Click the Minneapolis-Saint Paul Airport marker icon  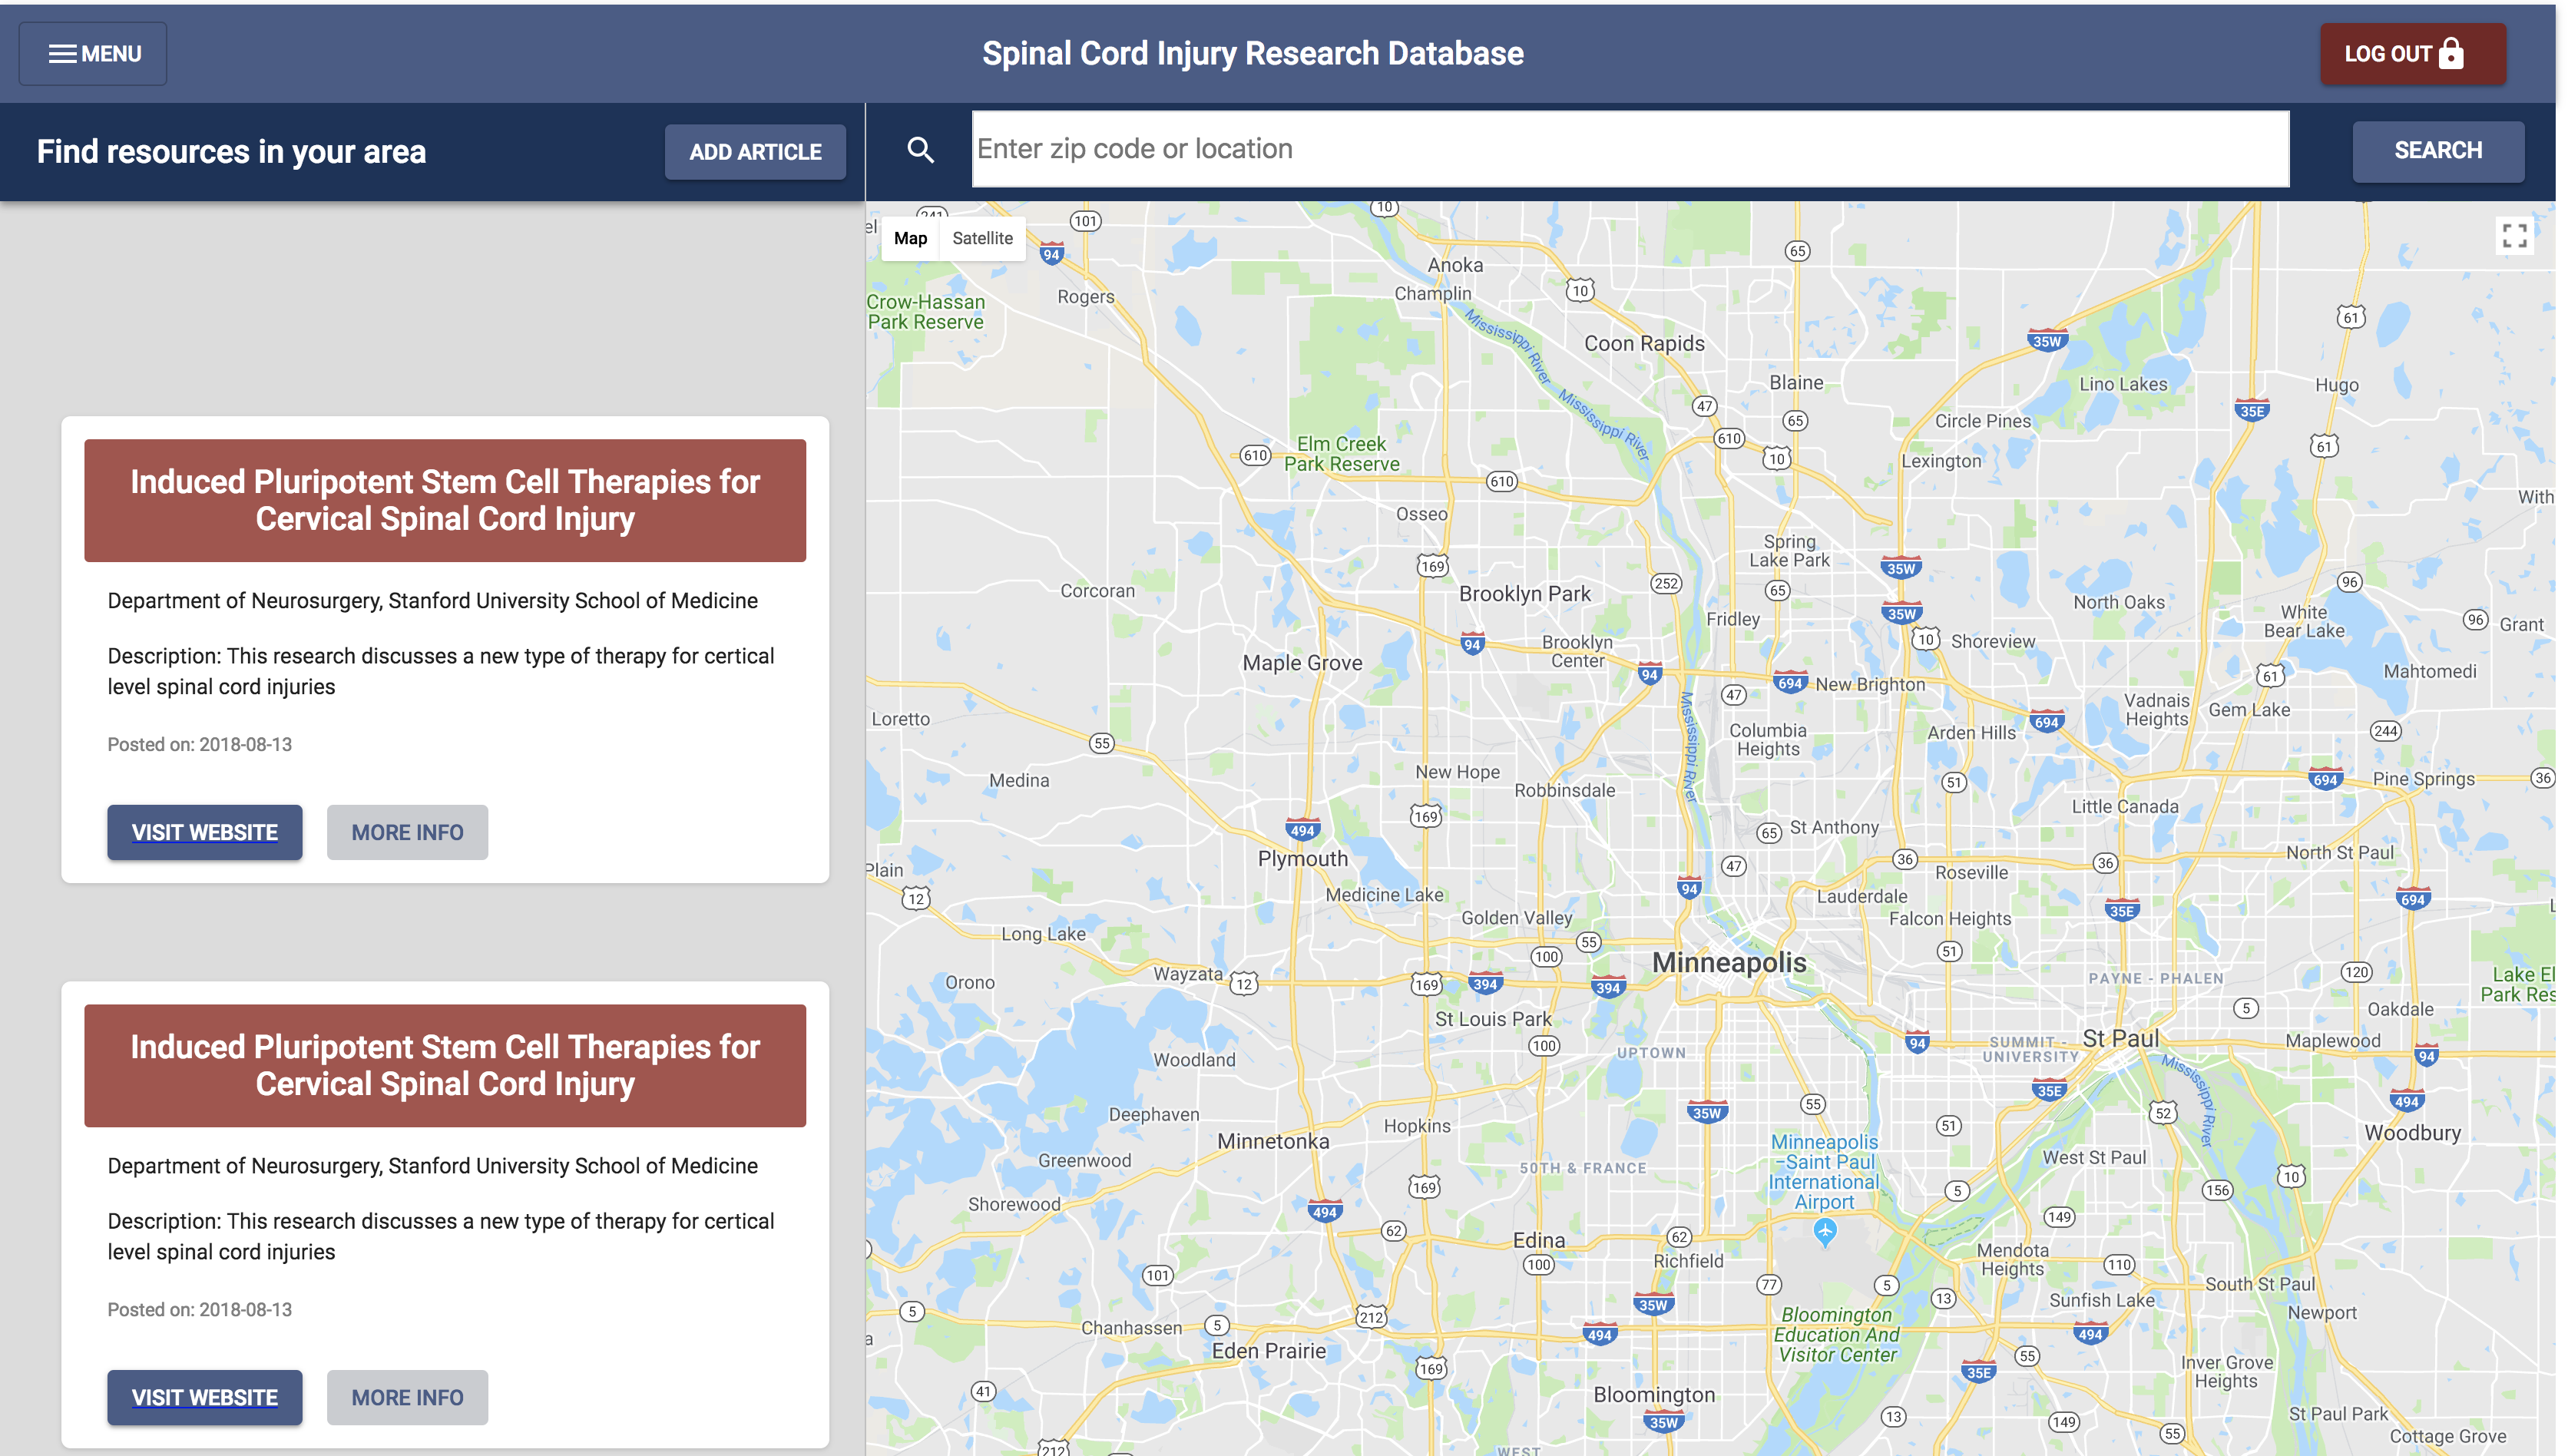pyautogui.click(x=1824, y=1232)
